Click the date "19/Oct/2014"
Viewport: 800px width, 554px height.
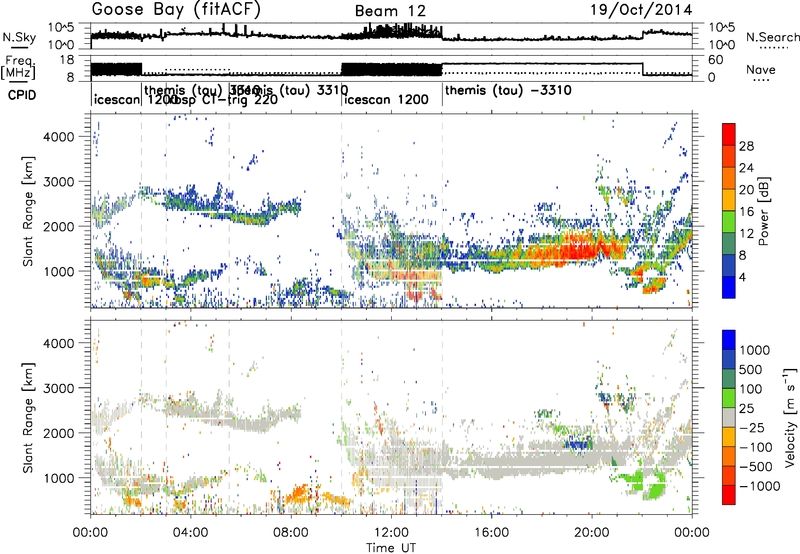pos(641,10)
